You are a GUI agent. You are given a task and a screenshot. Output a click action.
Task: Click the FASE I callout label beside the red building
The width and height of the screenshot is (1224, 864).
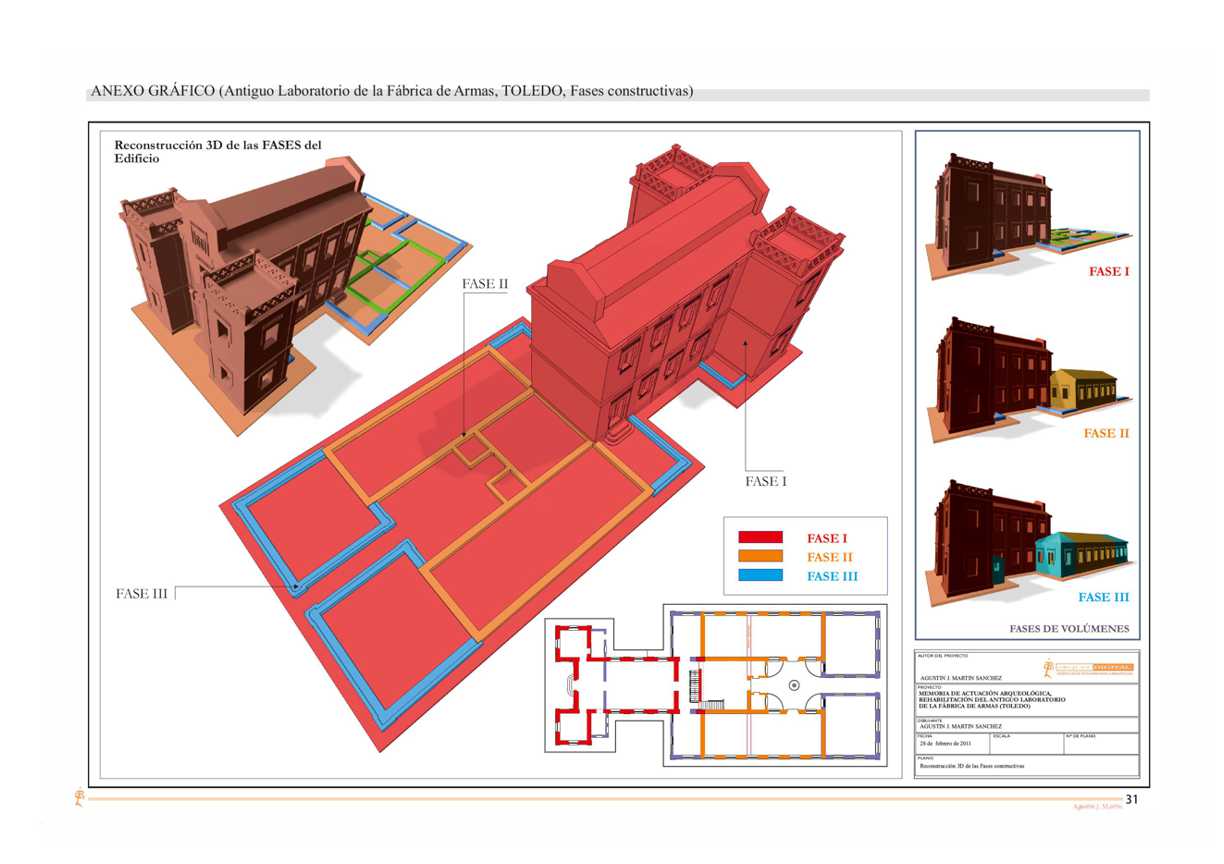click(766, 482)
